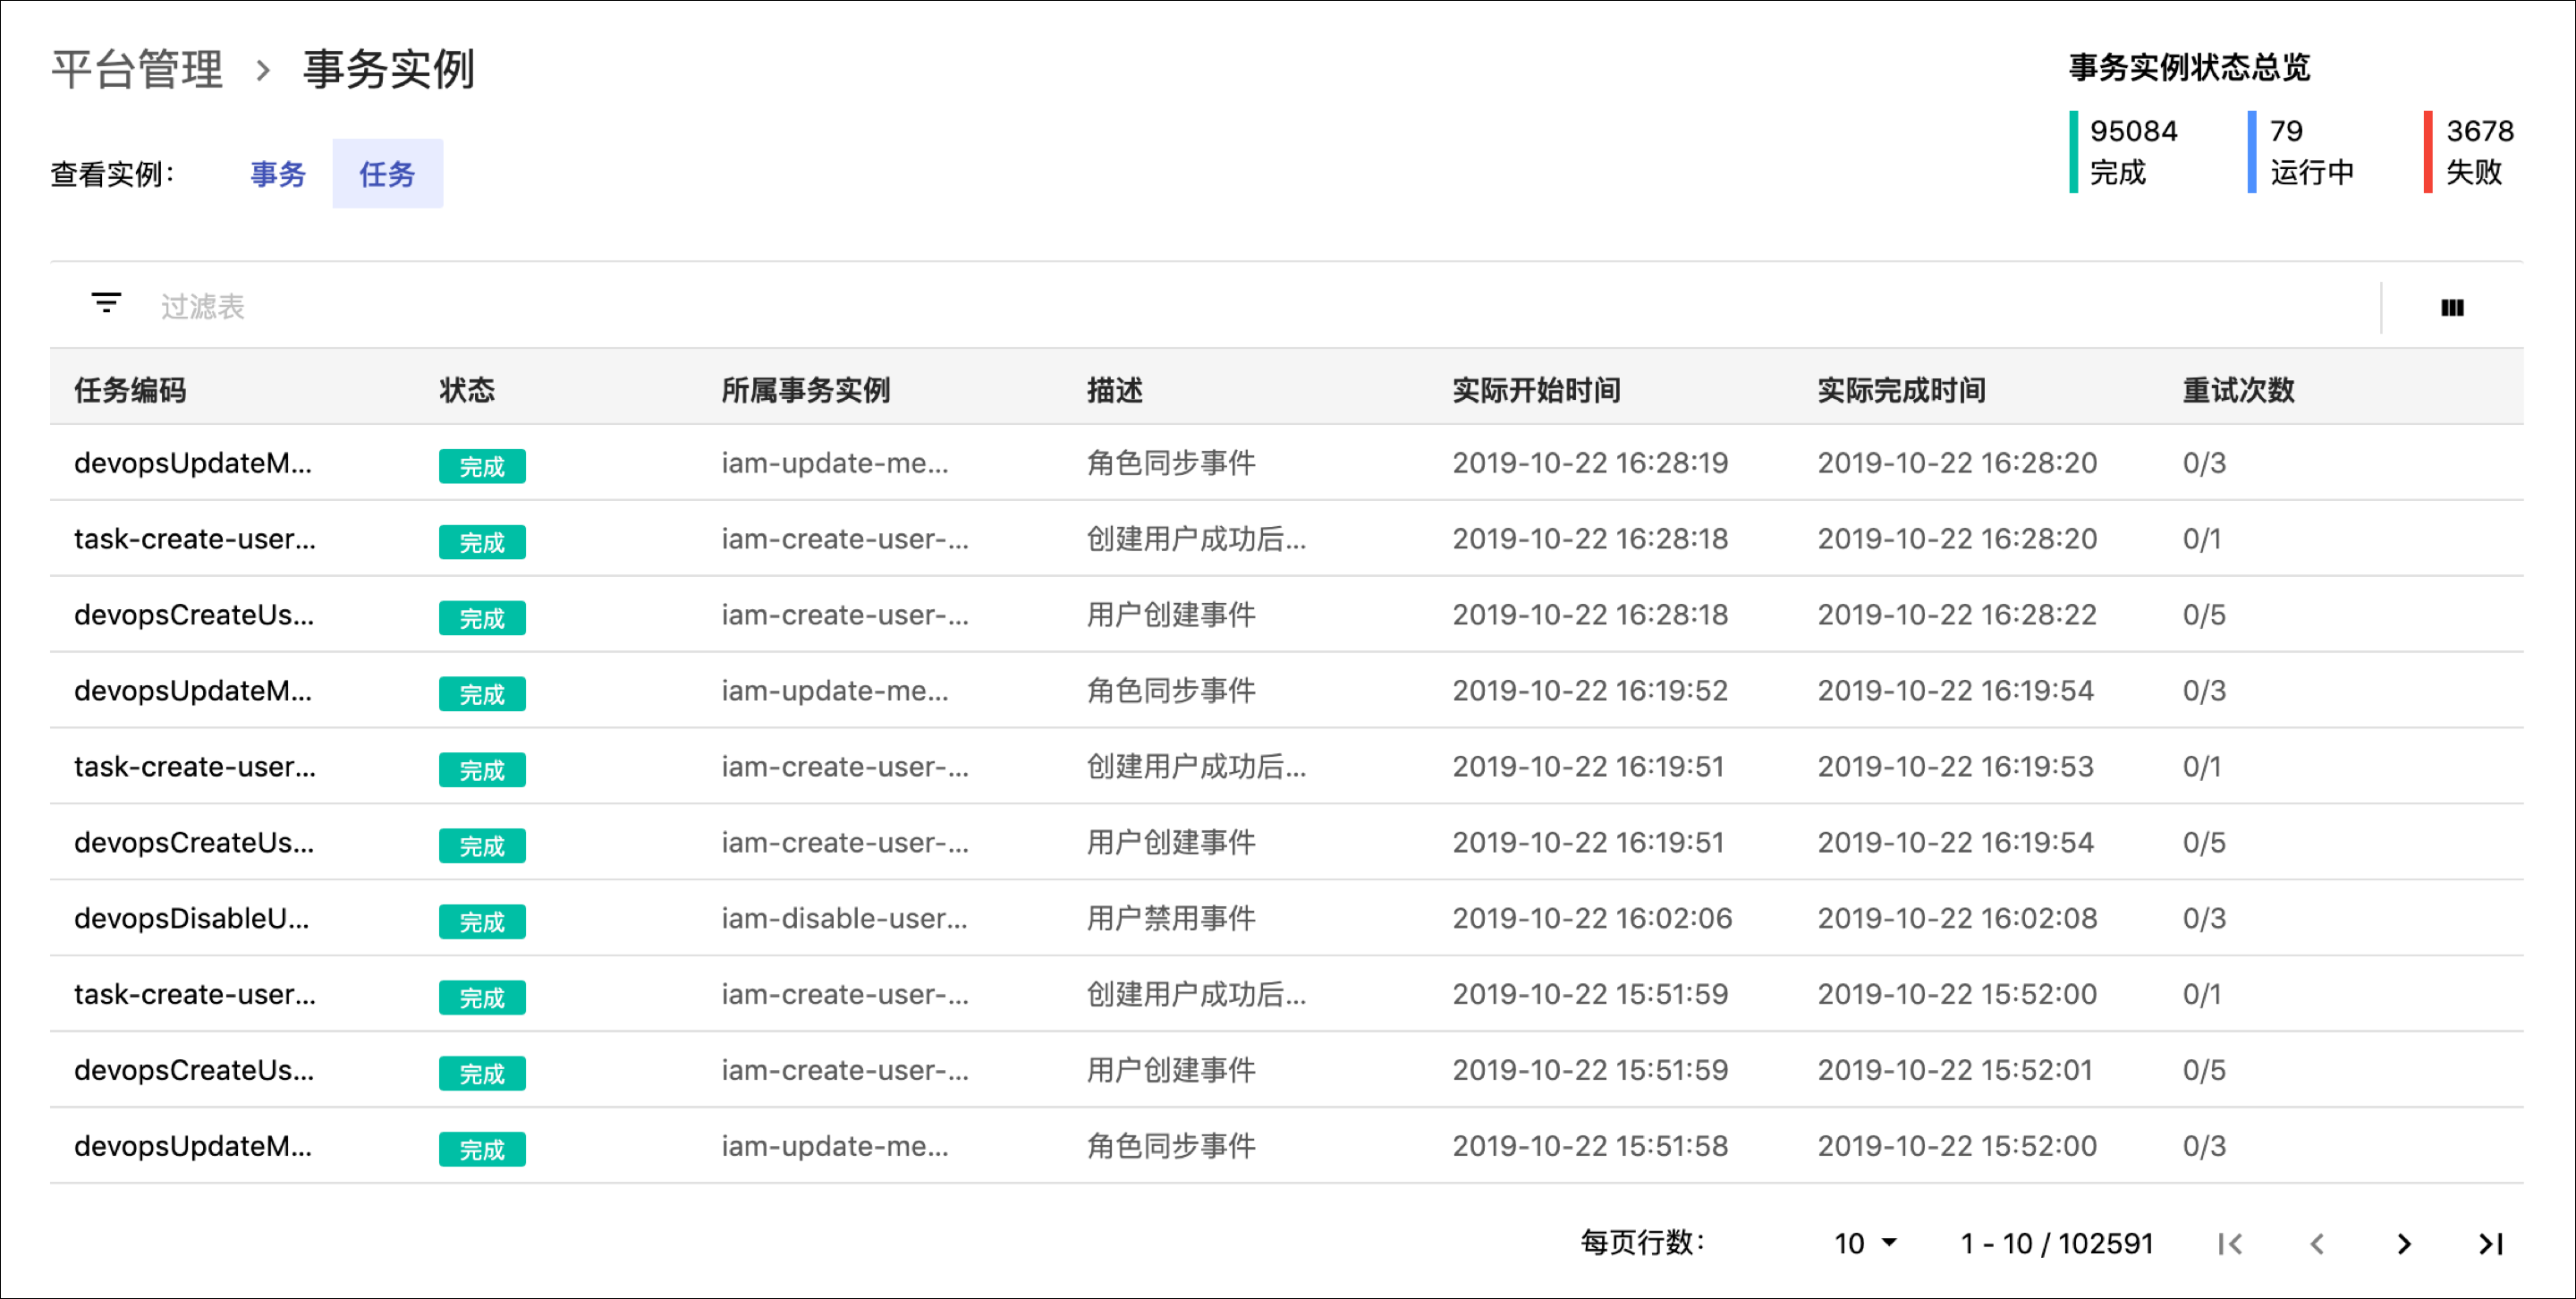Click 角色同步事件 in the 16:19:52 row

[1171, 691]
